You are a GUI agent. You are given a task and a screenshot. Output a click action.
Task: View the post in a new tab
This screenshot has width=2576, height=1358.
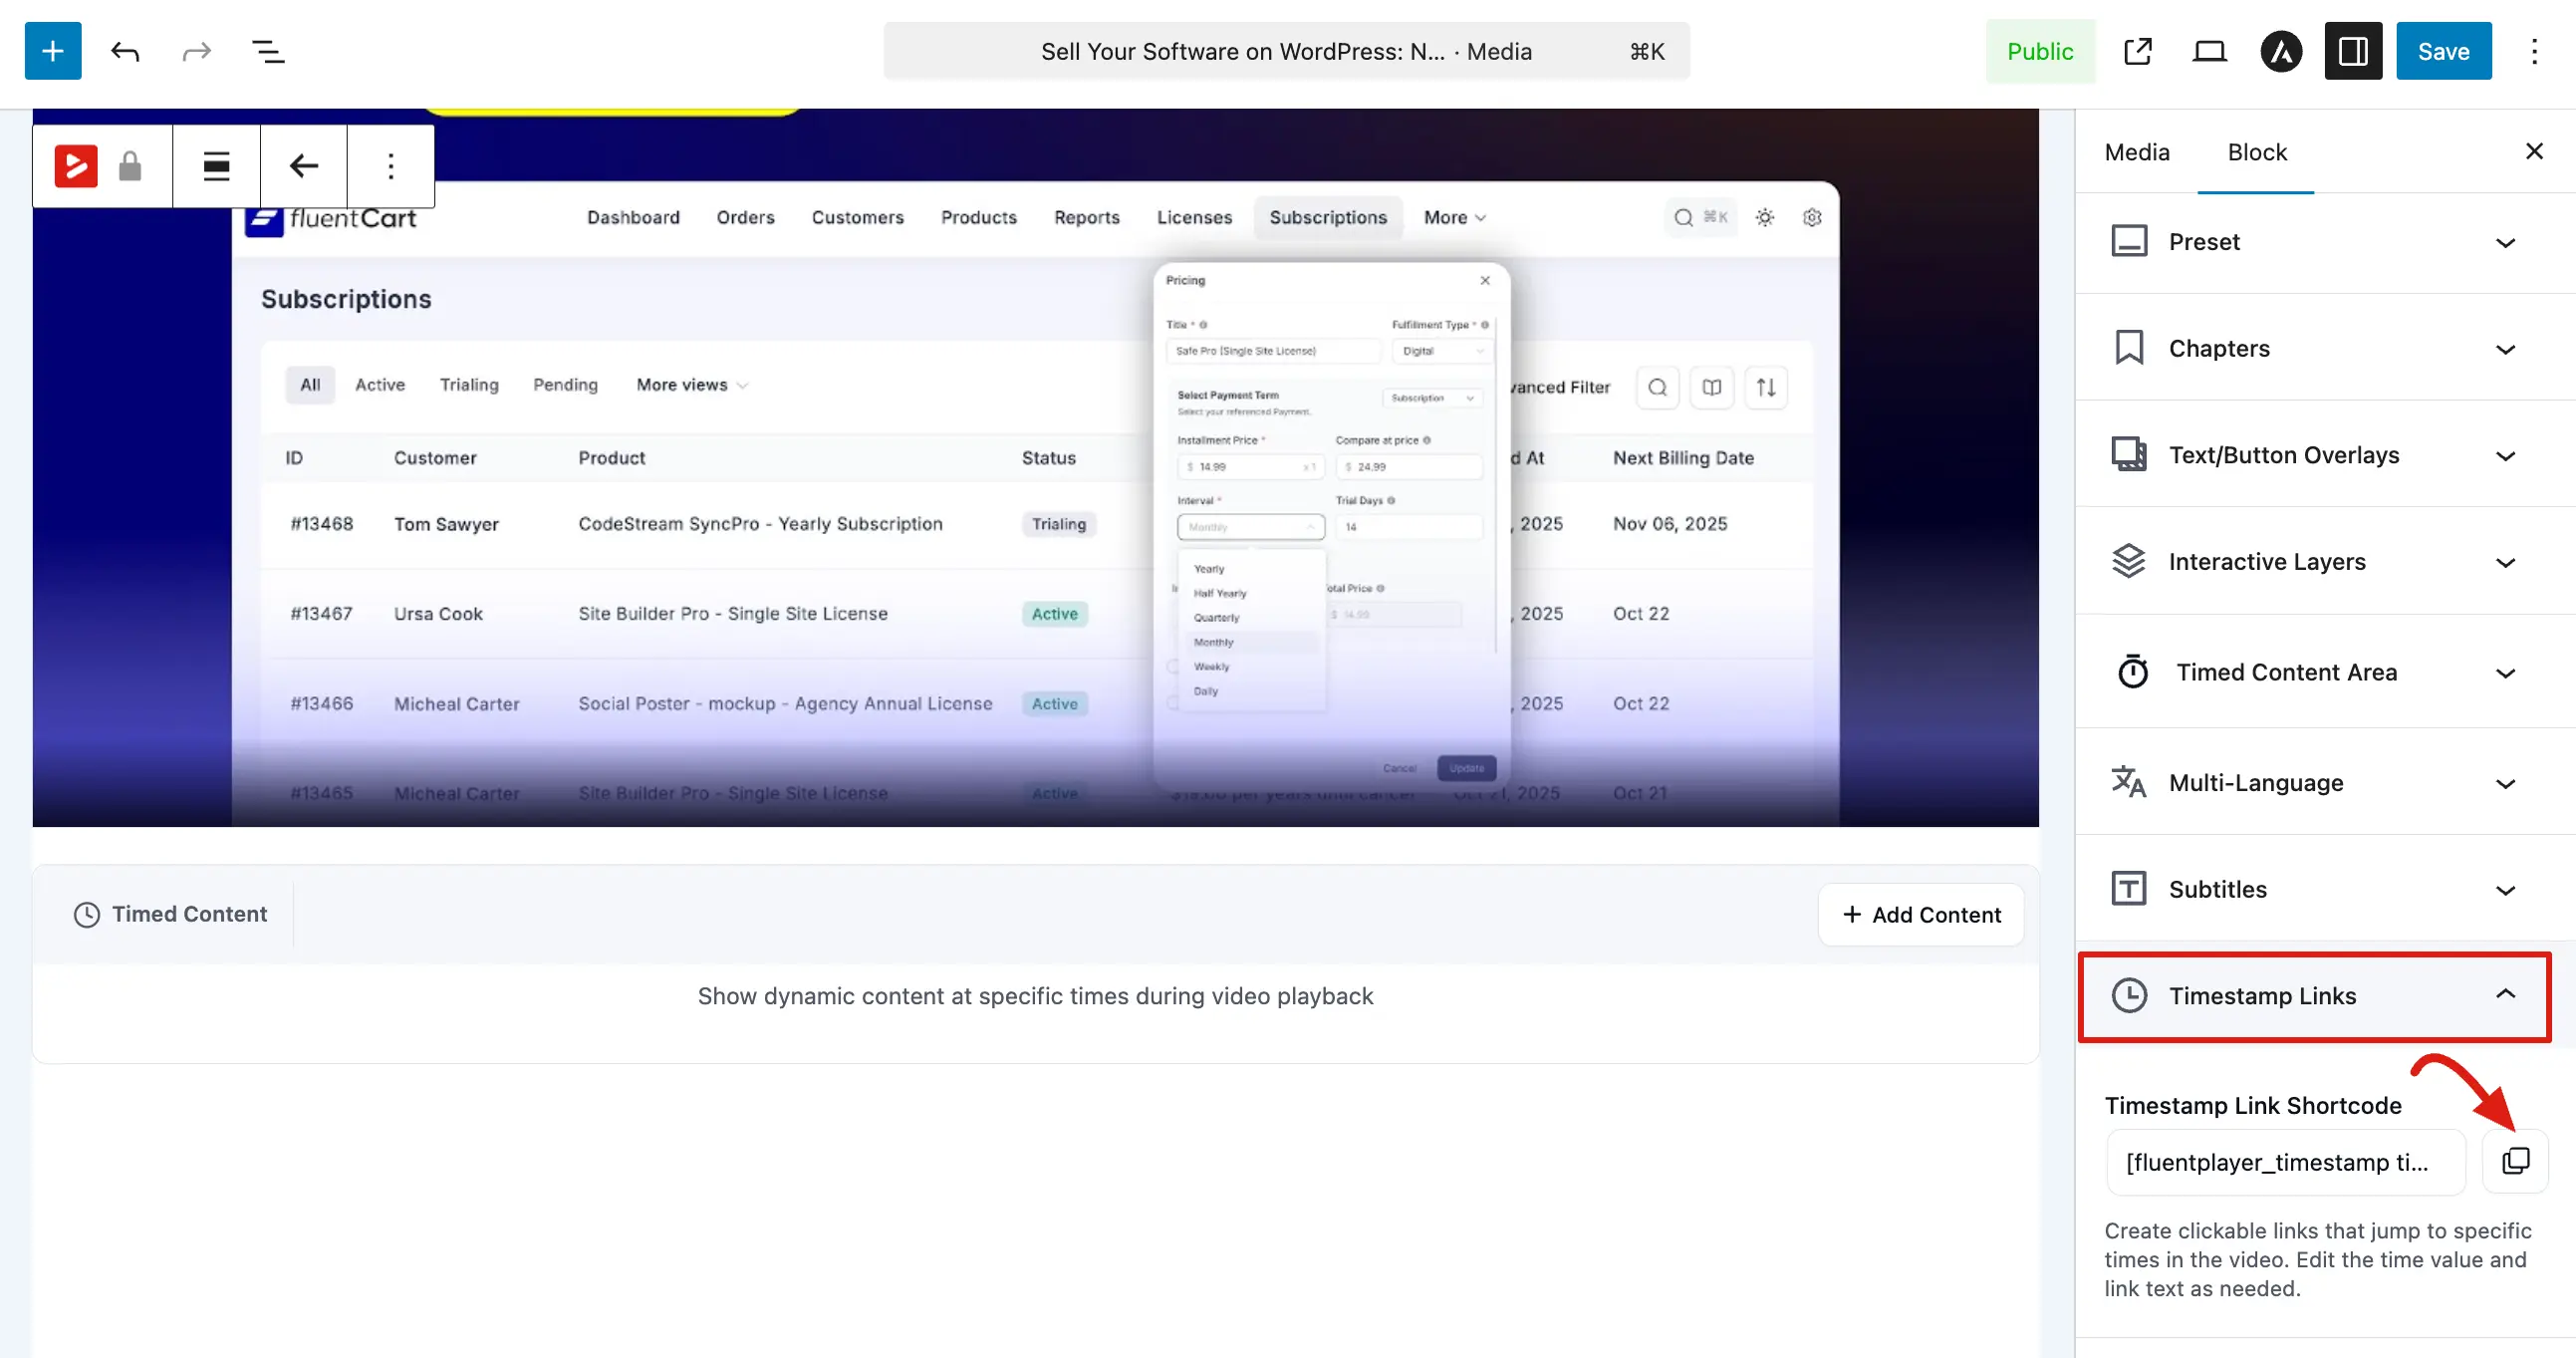pyautogui.click(x=2137, y=51)
